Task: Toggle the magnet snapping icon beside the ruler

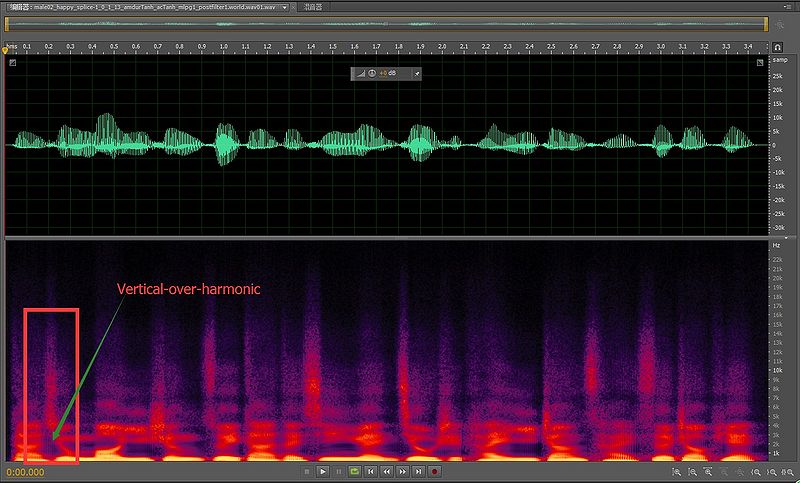Action: [x=777, y=47]
